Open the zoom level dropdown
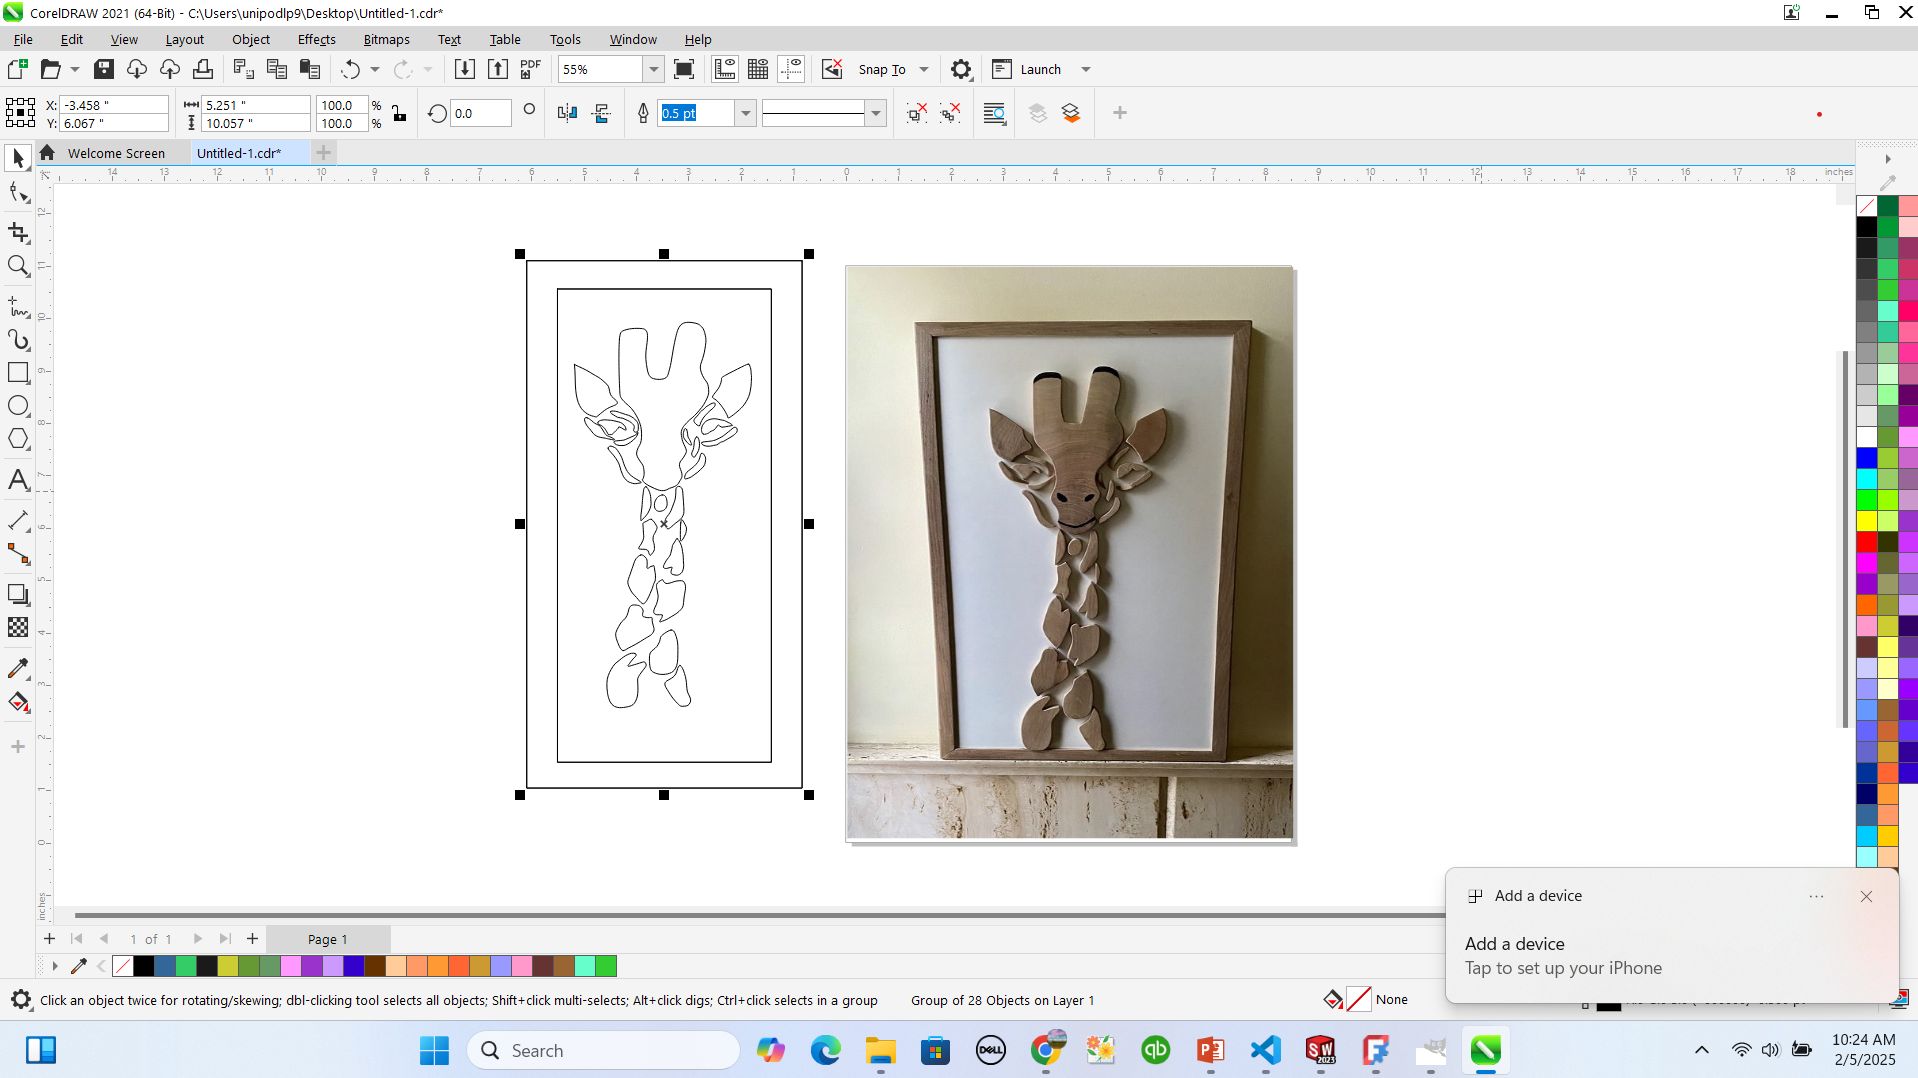 (x=653, y=69)
